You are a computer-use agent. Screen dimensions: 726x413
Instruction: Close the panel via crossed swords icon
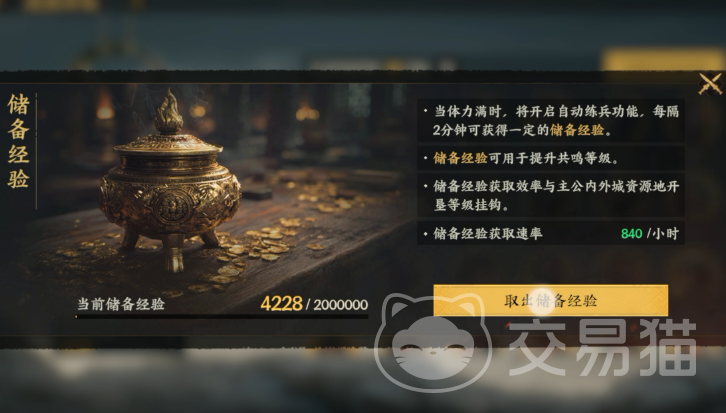(x=710, y=84)
